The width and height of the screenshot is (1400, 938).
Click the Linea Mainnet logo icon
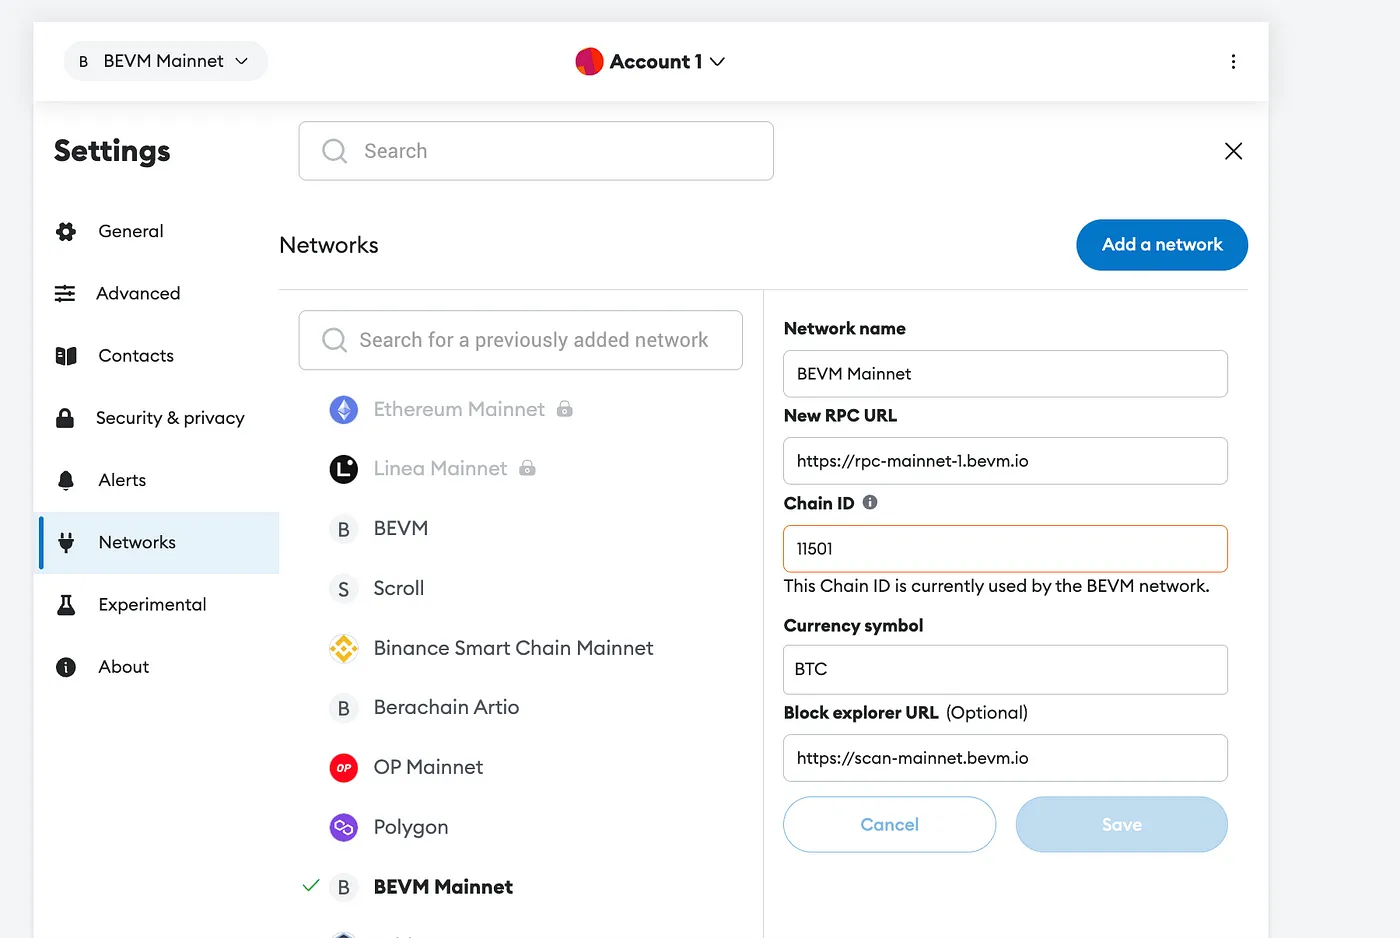point(344,469)
